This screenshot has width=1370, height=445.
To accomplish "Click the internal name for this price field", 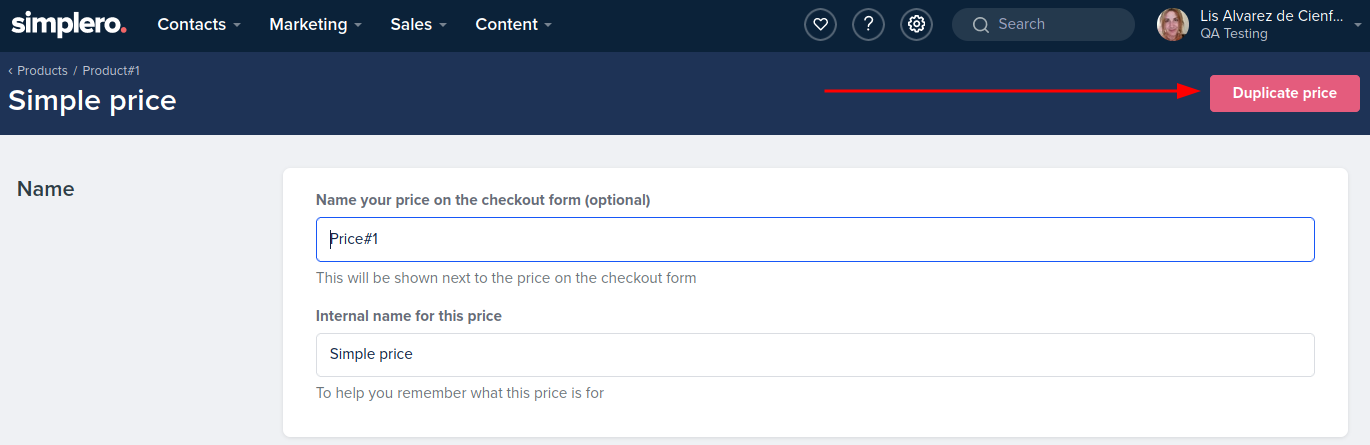I will 815,354.
